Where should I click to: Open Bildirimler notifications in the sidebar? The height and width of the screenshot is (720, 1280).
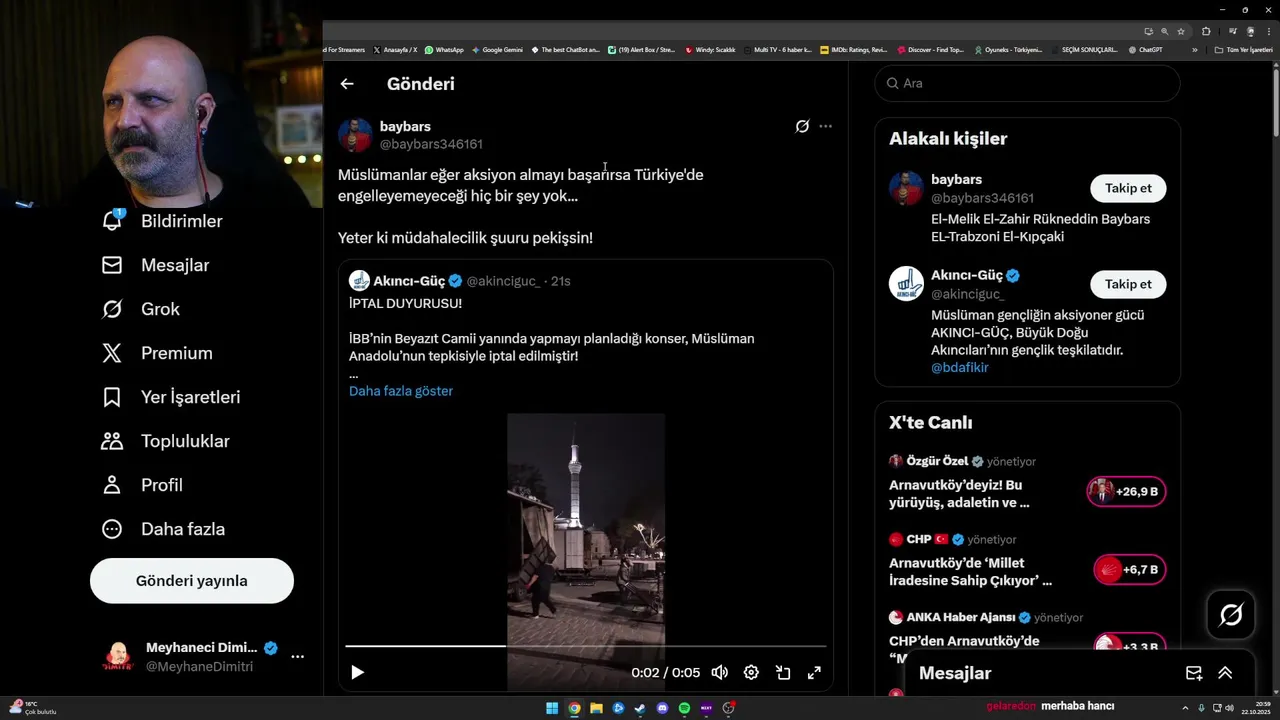click(163, 221)
